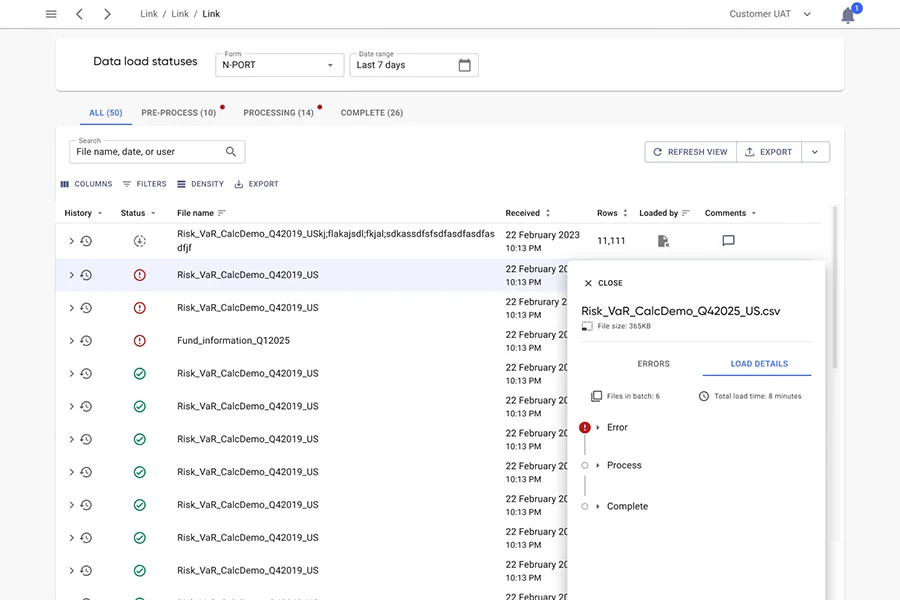Click the notification bell icon
This screenshot has width=900, height=600.
point(848,15)
